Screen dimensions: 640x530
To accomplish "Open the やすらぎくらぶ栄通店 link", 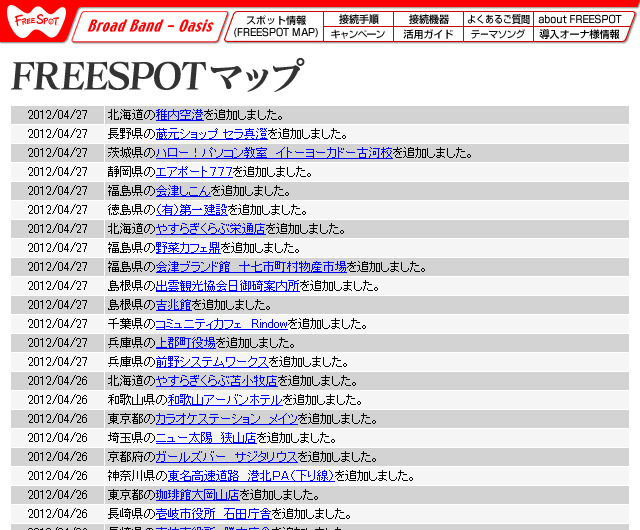I will pyautogui.click(x=211, y=229).
